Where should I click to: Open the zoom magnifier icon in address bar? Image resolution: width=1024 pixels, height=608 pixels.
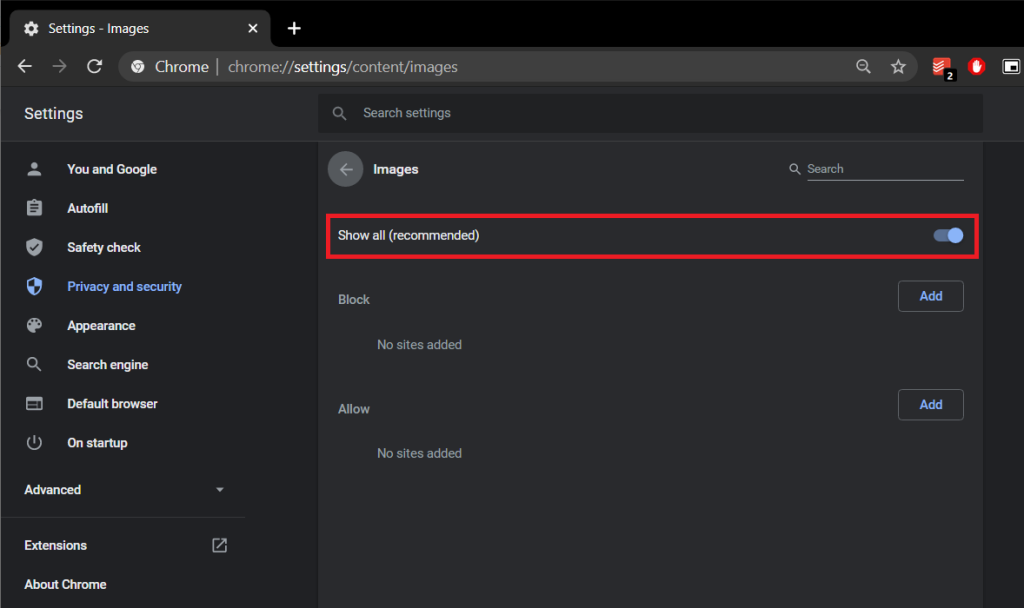[864, 67]
